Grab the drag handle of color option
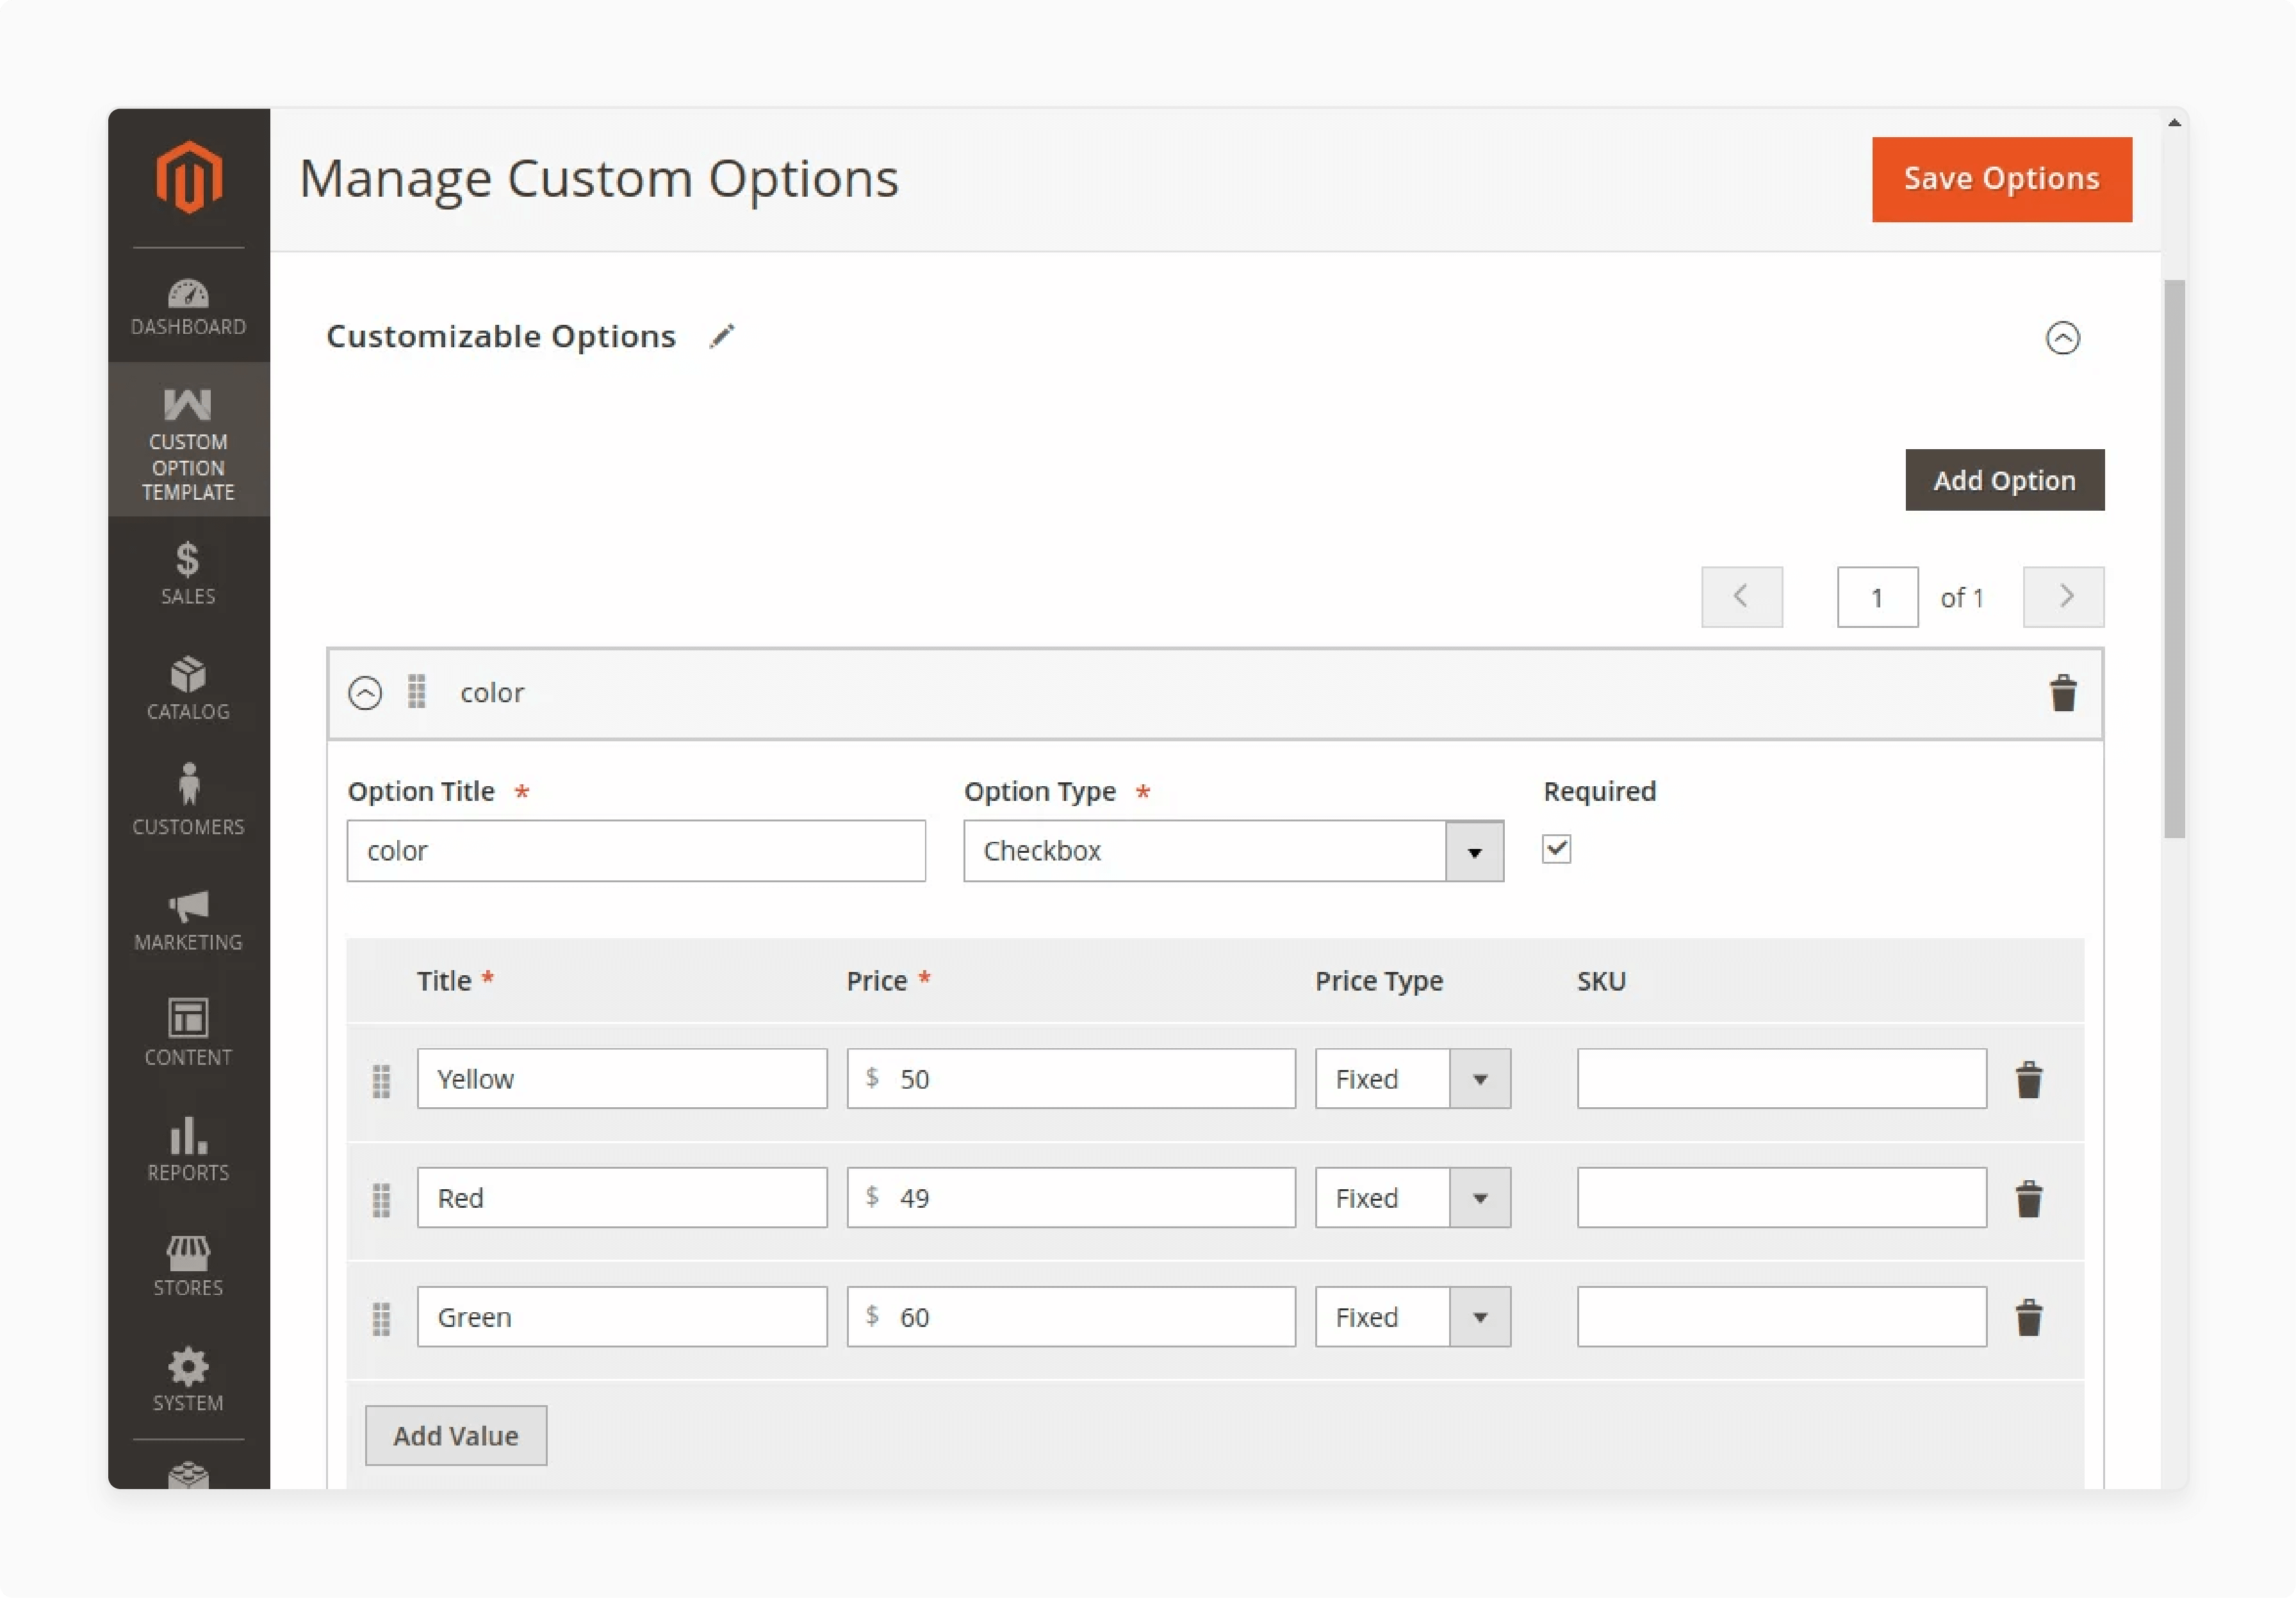2296x1598 pixels. 417,692
